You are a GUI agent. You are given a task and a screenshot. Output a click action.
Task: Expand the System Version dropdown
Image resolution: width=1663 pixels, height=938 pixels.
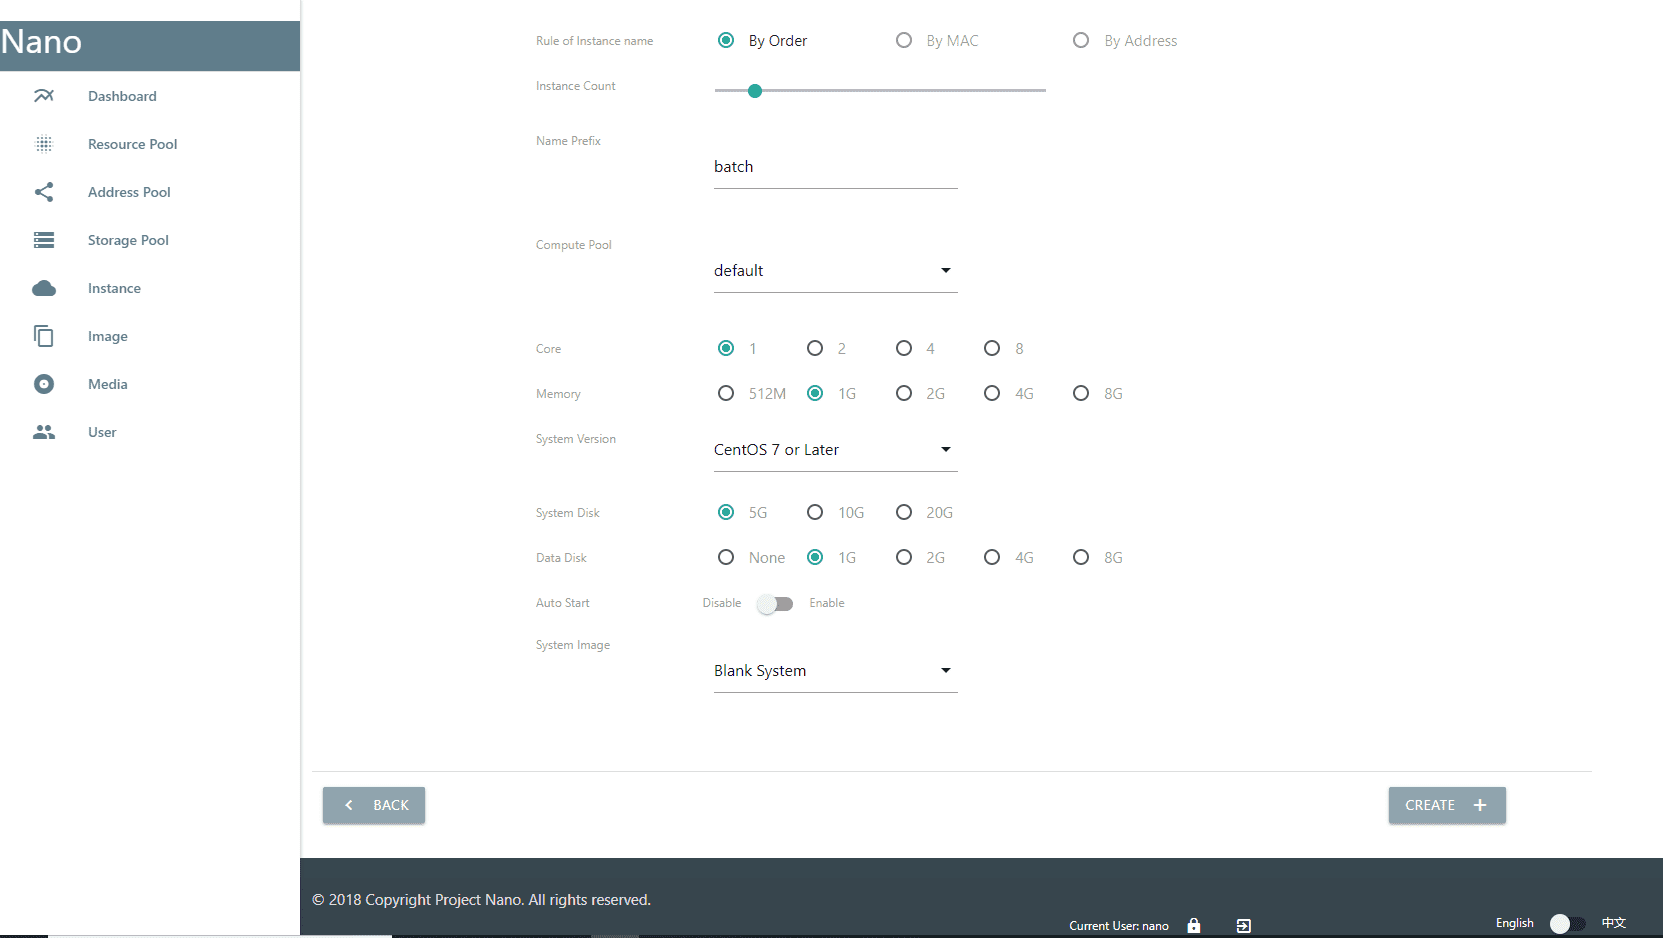[835, 450]
